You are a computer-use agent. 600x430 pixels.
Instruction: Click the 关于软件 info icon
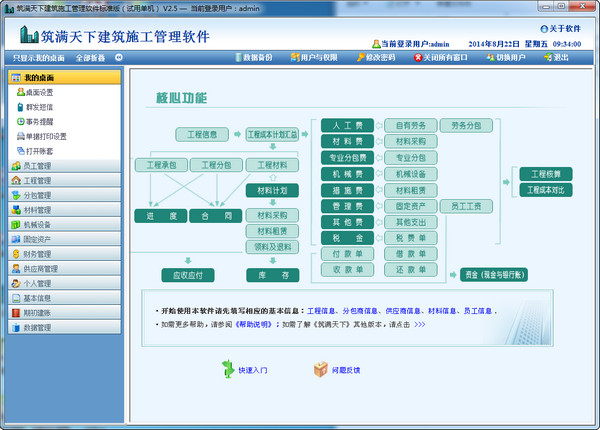[x=544, y=29]
